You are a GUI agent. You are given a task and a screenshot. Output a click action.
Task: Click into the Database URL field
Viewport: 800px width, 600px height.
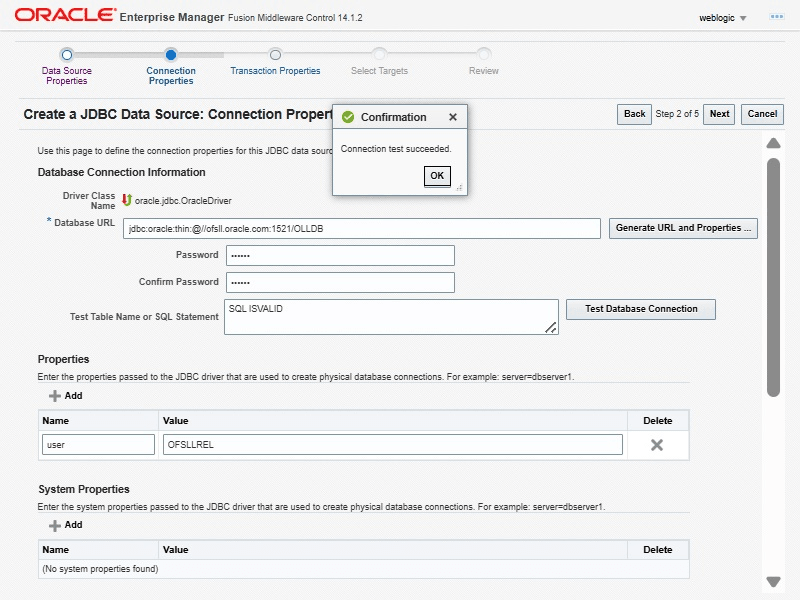[x=361, y=228]
